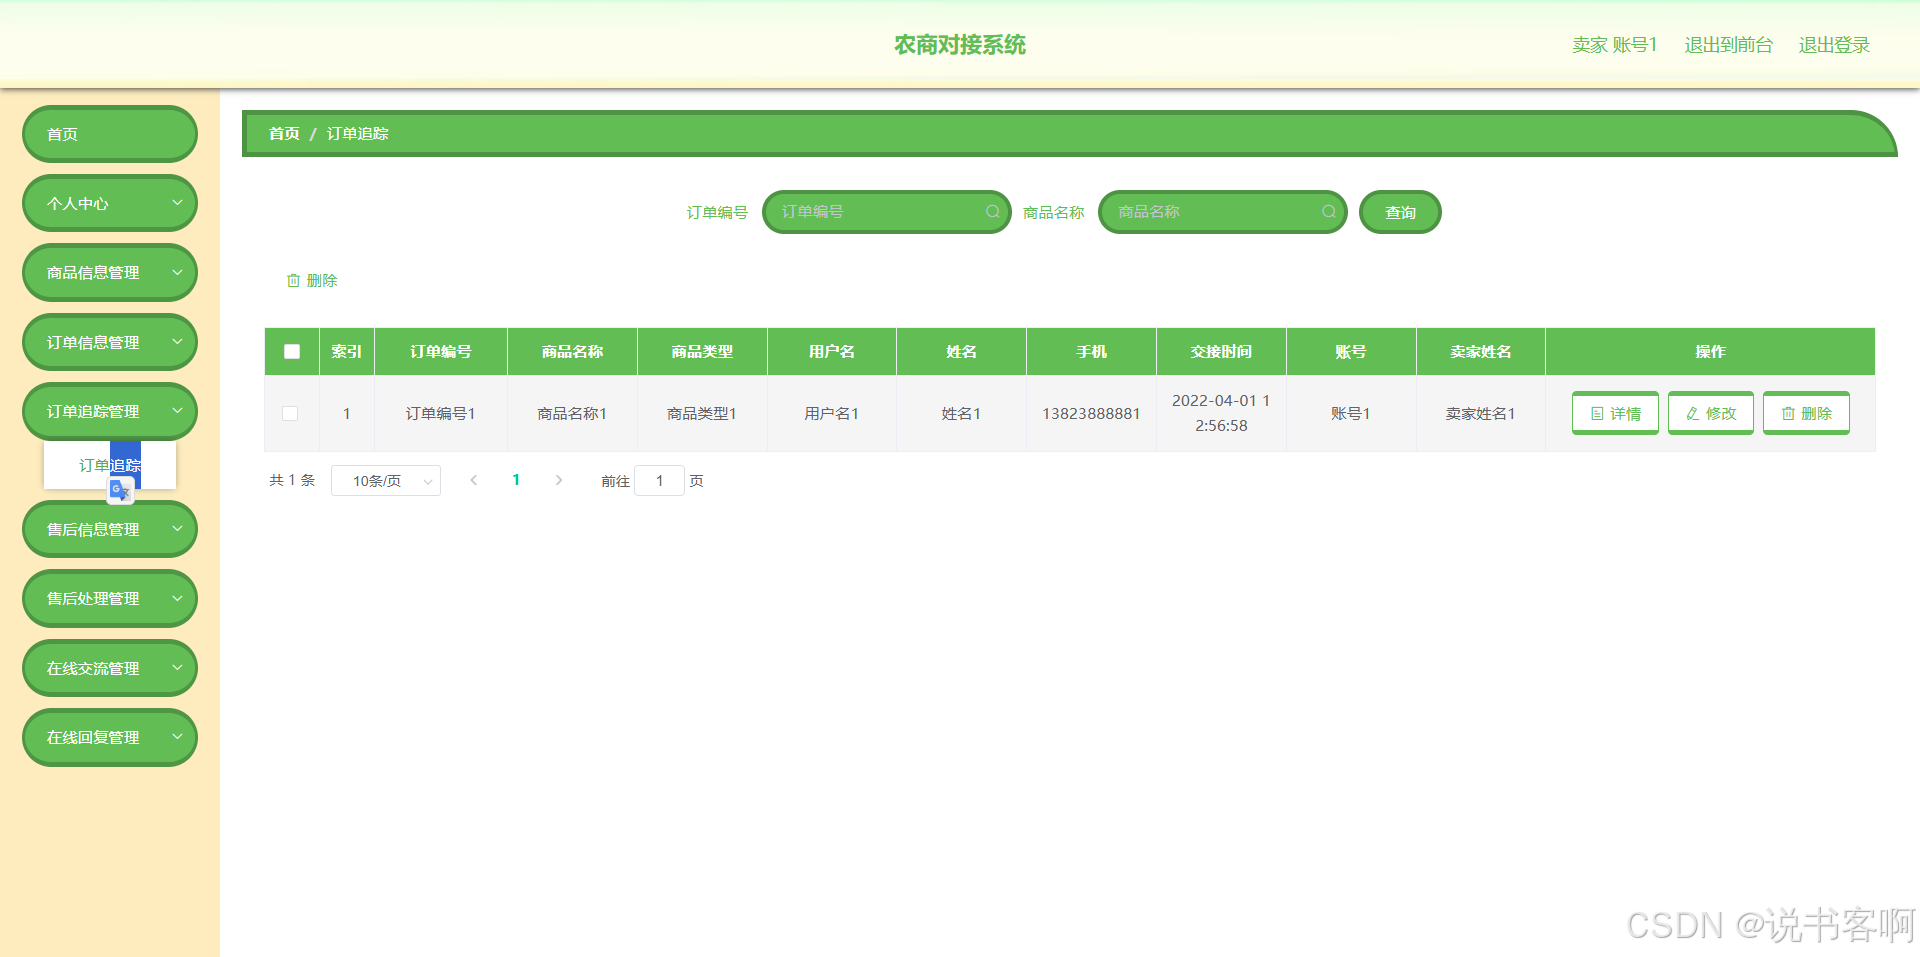The image size is (1920, 957).
Task: Expand the 在线交流管理 menu
Action: coord(110,668)
